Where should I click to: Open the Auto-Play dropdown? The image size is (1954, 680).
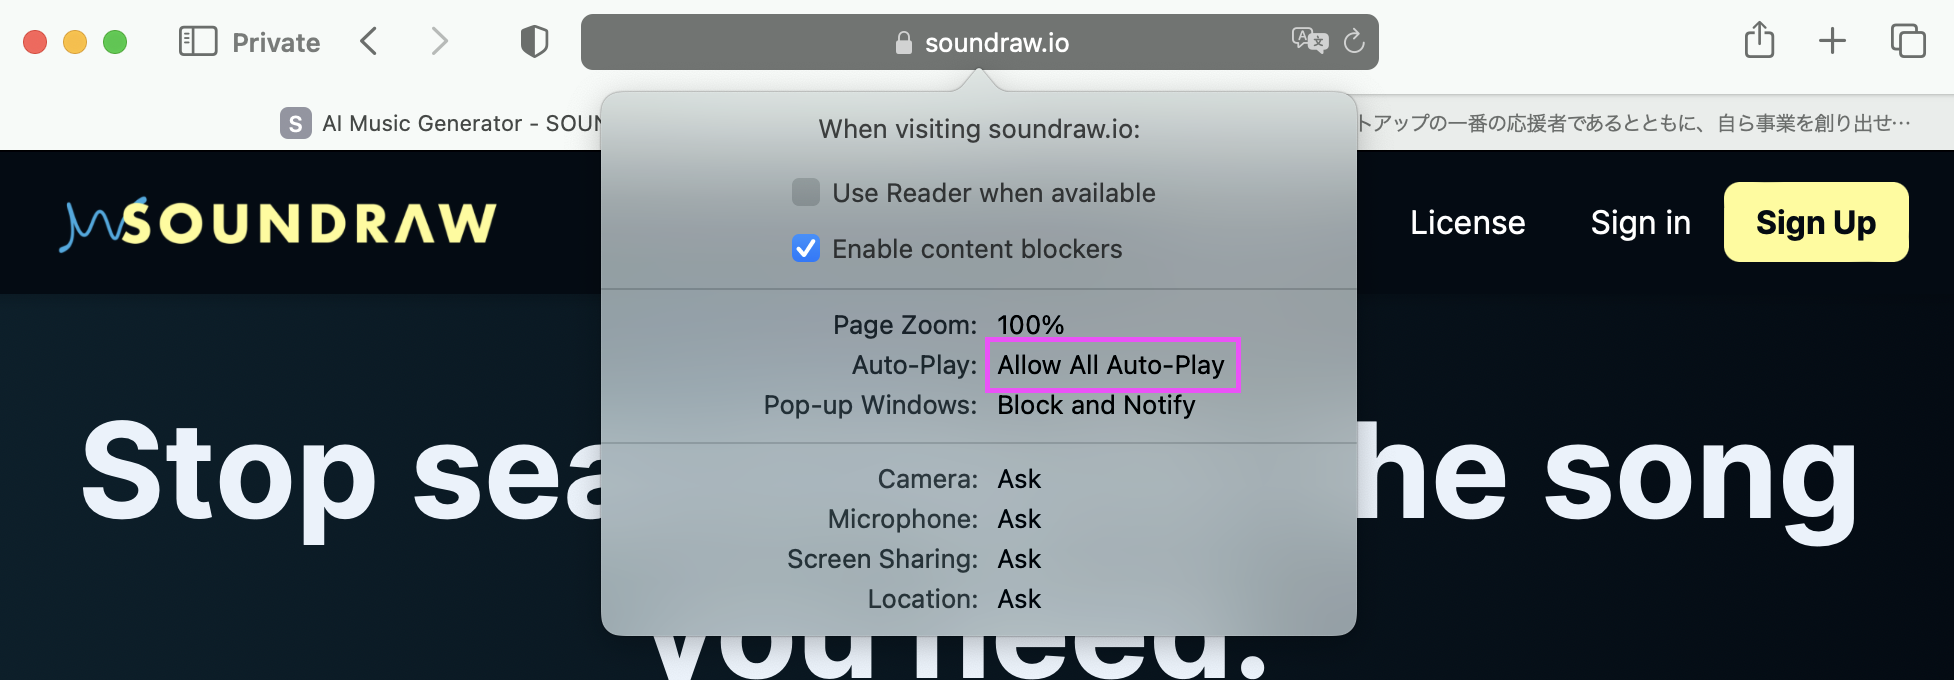pyautogui.click(x=1111, y=365)
